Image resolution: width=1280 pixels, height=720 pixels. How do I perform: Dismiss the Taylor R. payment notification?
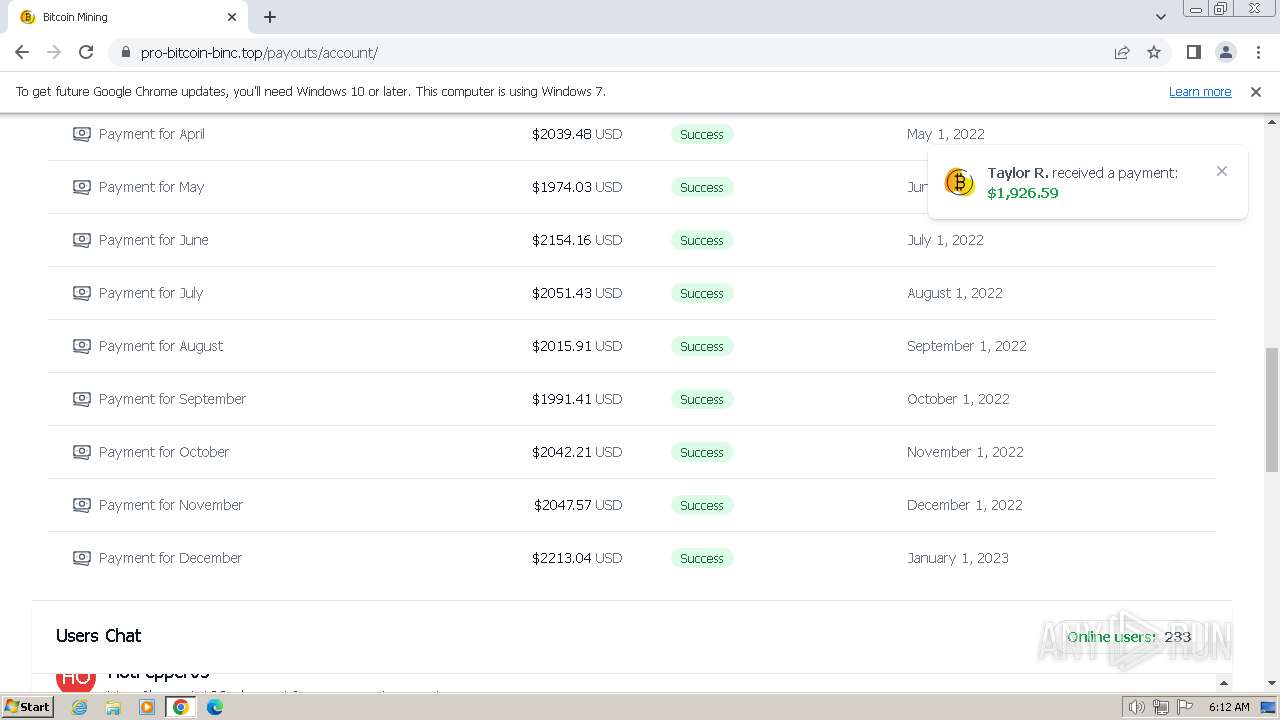pyautogui.click(x=1222, y=171)
